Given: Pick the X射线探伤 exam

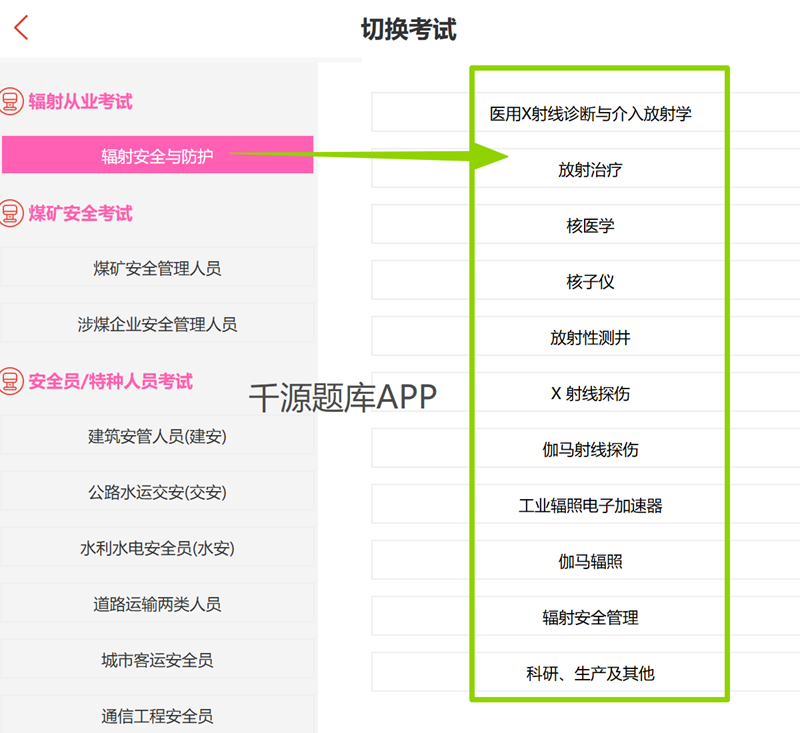Looking at the screenshot, I should pos(590,394).
